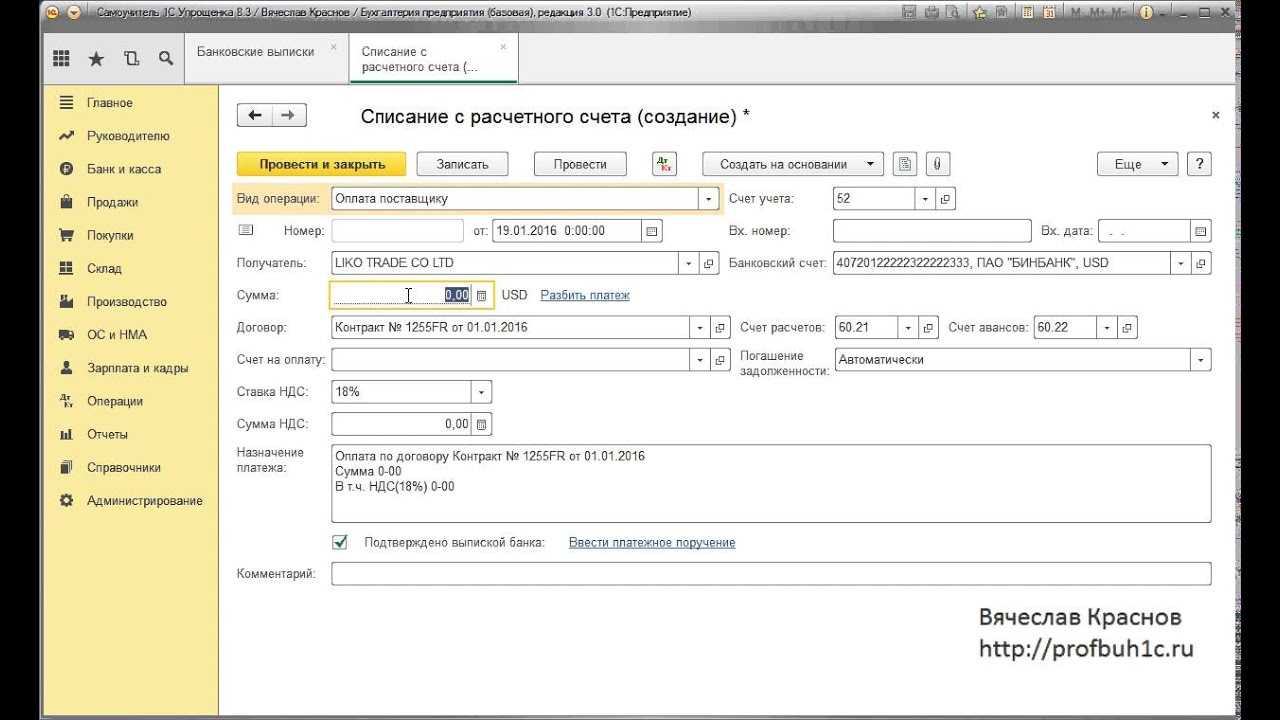Open the document reports icon next to Создать на основании
This screenshot has height=720, width=1280.
point(904,164)
